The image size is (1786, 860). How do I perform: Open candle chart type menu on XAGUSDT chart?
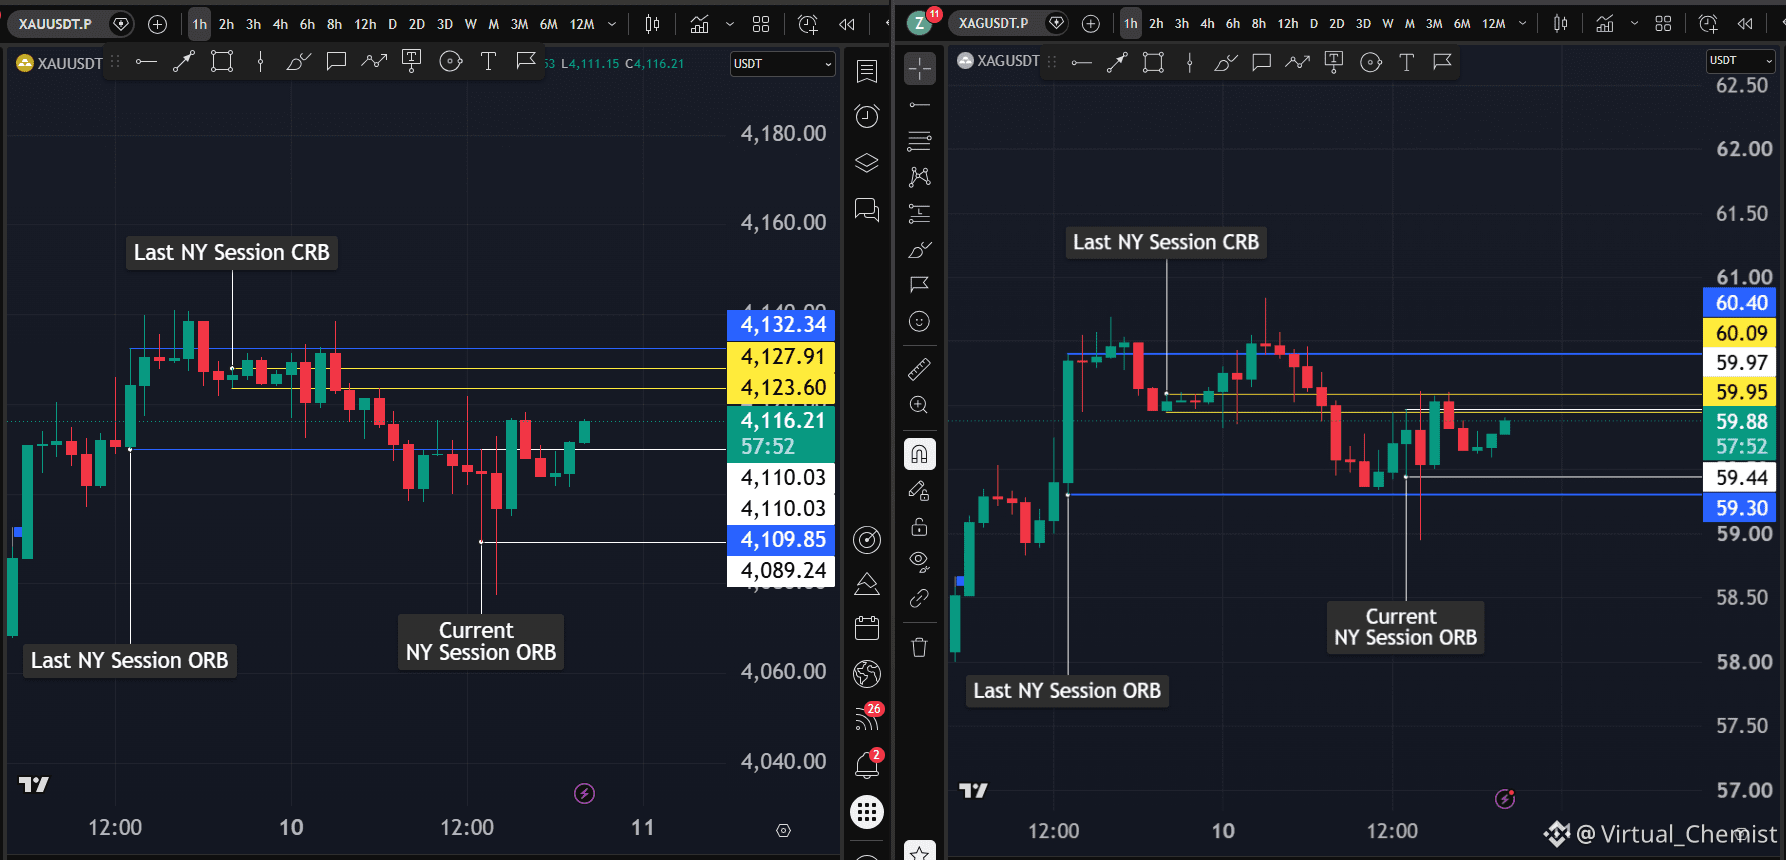(x=1561, y=24)
